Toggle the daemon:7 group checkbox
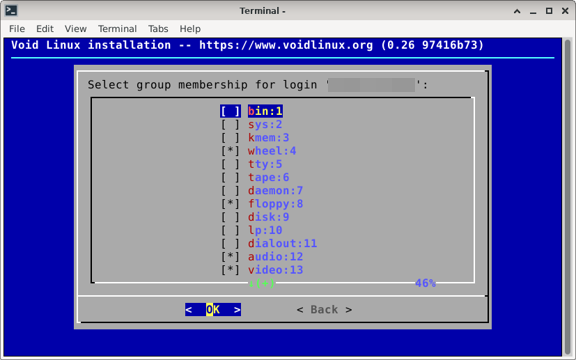Image resolution: width=576 pixels, height=360 pixels. tap(230, 191)
